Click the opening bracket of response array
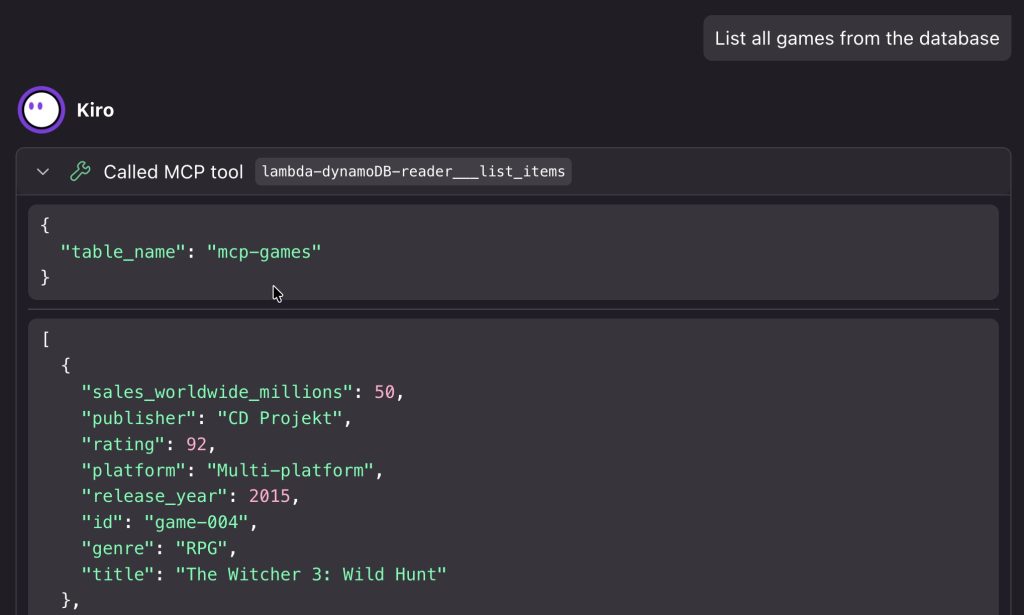Viewport: 1024px width, 615px height. (x=46, y=339)
